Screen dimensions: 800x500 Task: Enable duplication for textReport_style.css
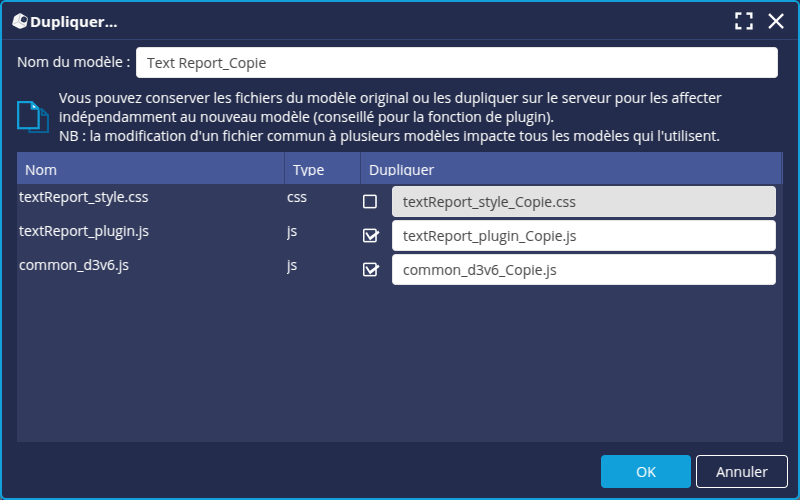[x=370, y=202]
